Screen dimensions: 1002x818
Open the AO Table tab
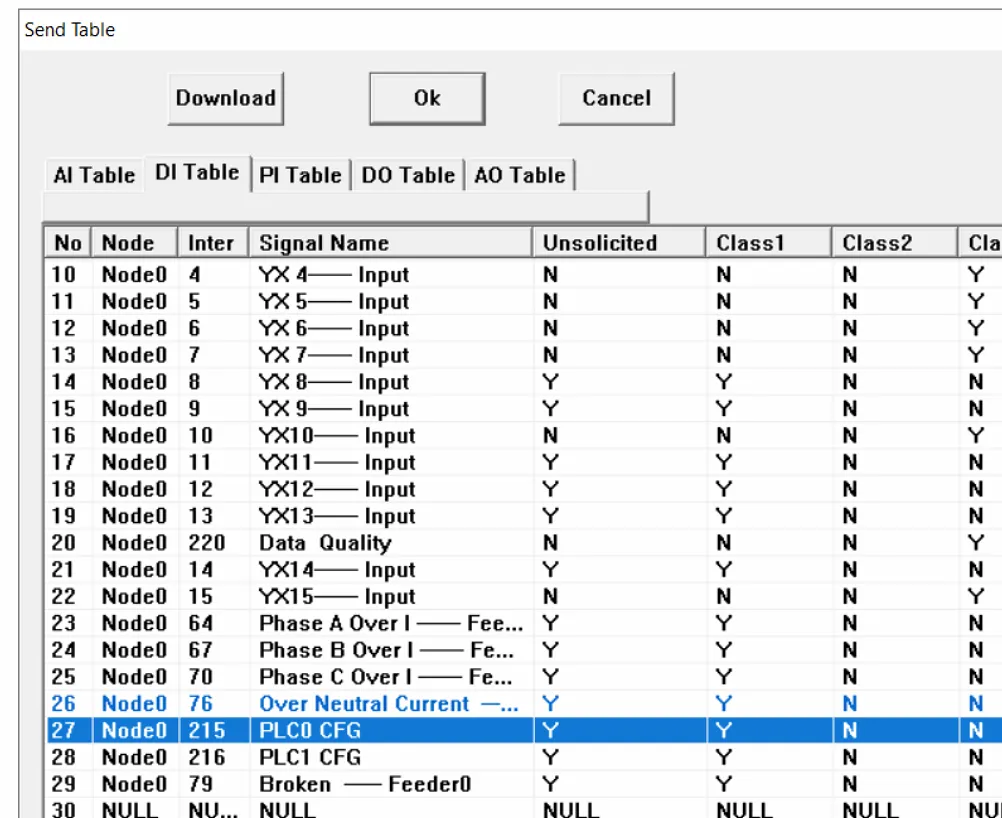[x=520, y=174]
